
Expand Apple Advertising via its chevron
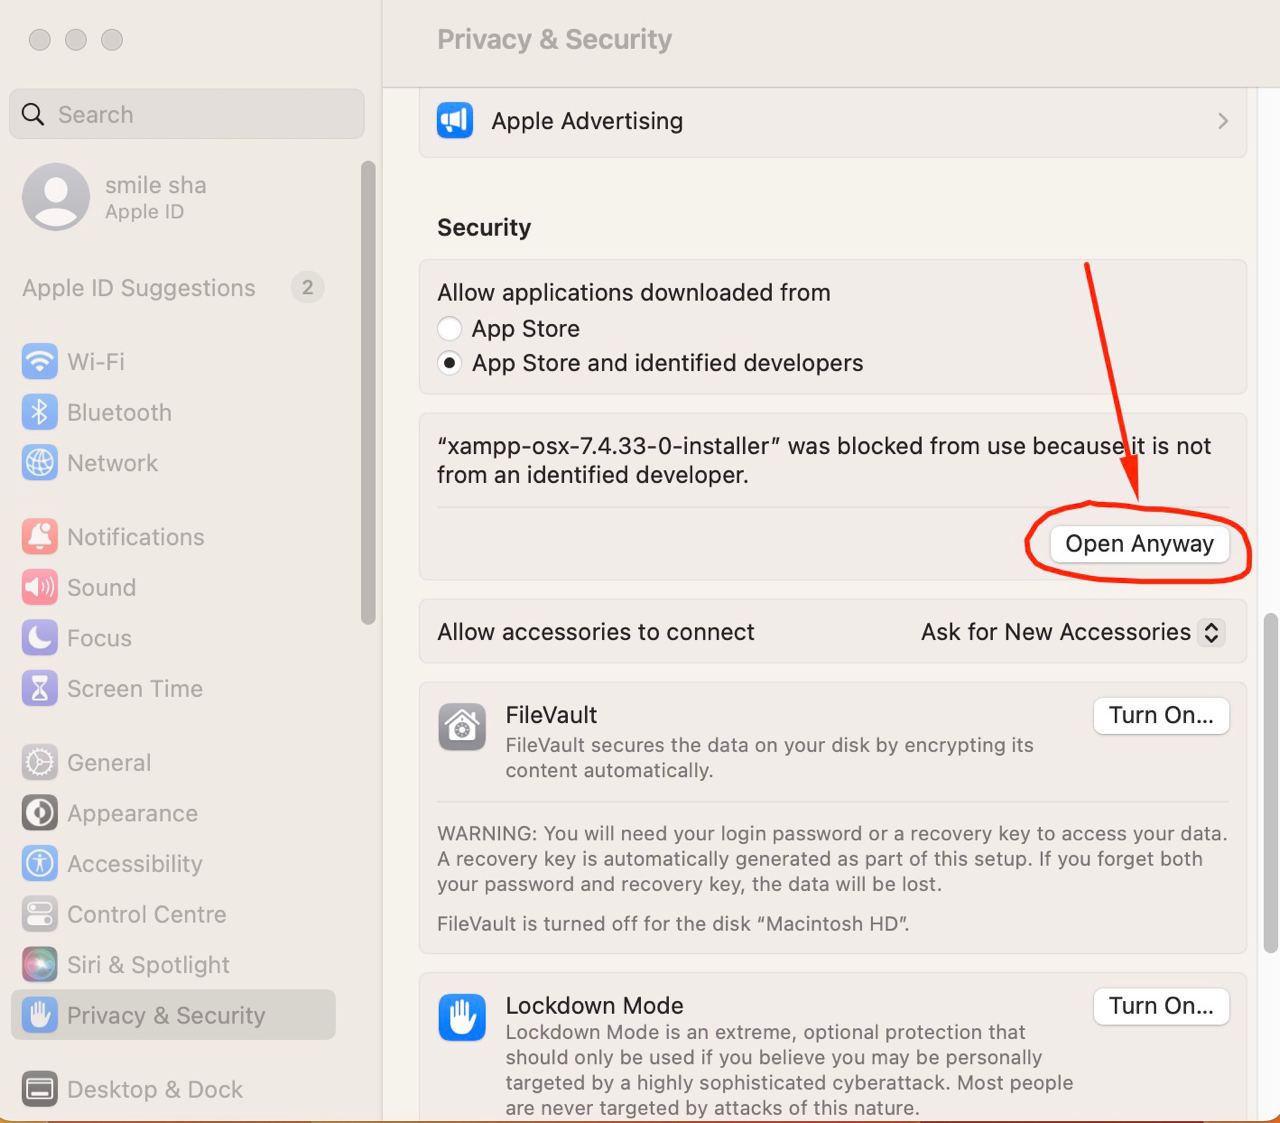(1223, 121)
